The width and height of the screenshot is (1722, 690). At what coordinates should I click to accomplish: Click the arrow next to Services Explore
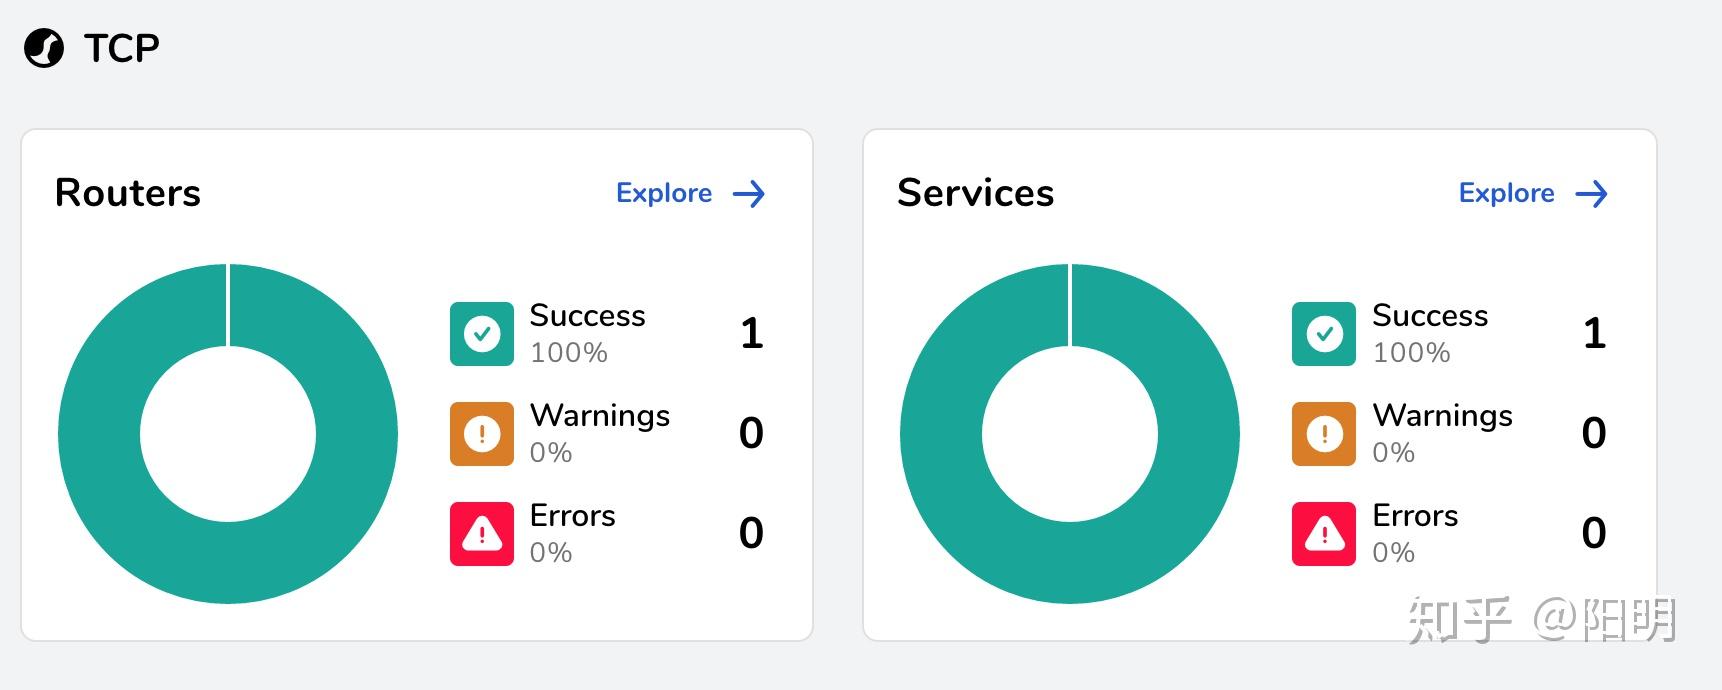click(1591, 194)
